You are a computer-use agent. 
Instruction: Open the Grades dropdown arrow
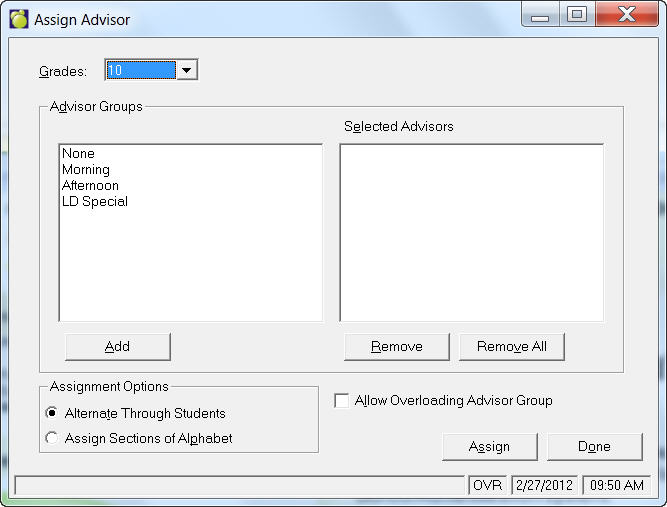click(187, 70)
